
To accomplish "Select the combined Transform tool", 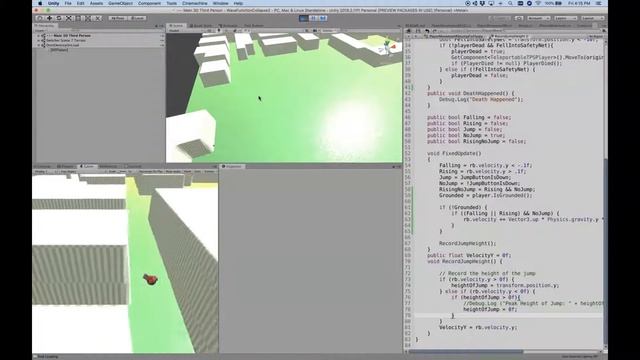I will coord(88,18).
